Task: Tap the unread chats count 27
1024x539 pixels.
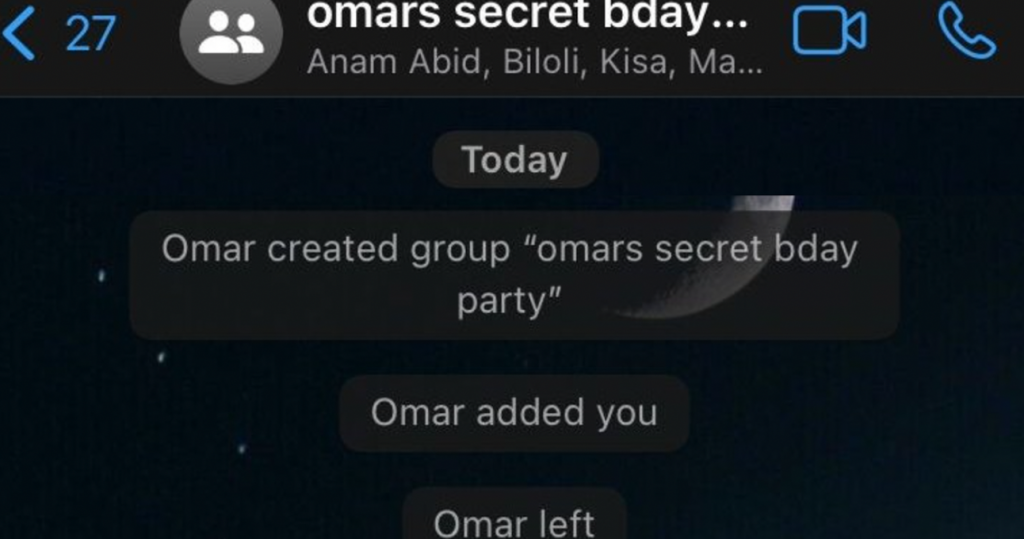Action: tap(90, 35)
